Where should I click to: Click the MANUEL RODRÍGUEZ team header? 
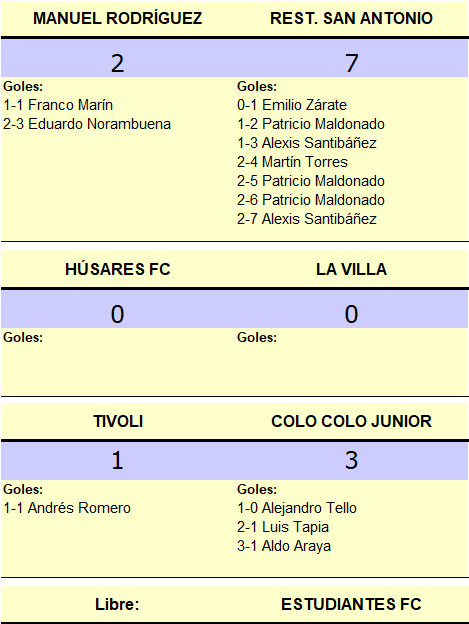tap(117, 18)
